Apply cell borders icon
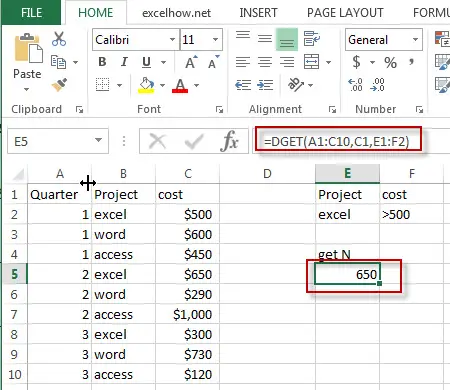450x390 pixels. (102, 85)
